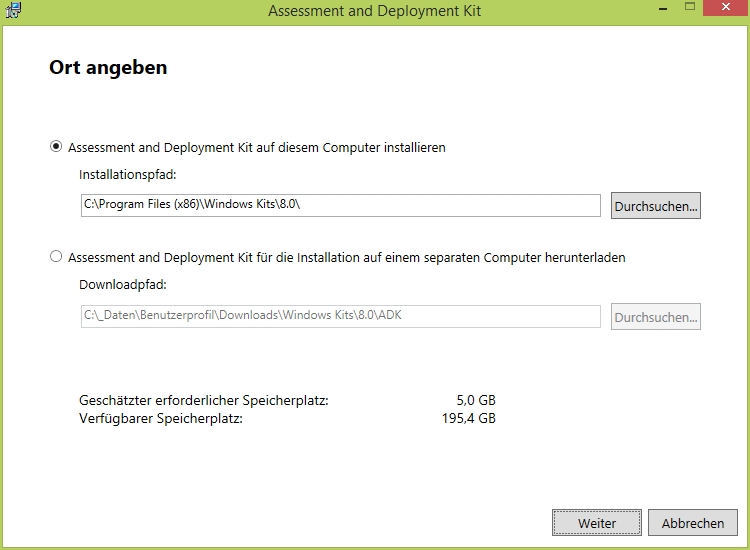Click the 'Installationspfad:' label
This screenshot has height=550, width=750.
click(x=128, y=175)
